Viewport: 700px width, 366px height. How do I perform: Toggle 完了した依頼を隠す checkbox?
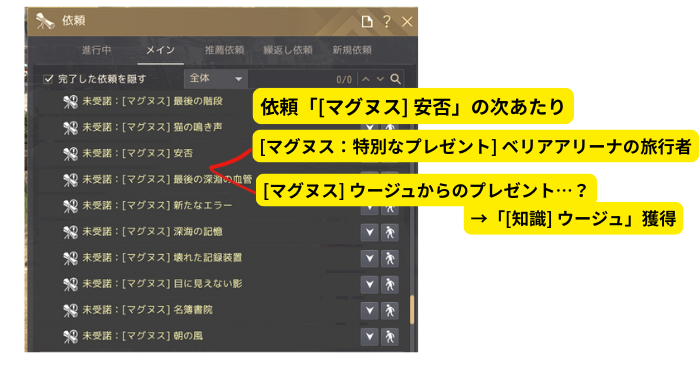48,79
